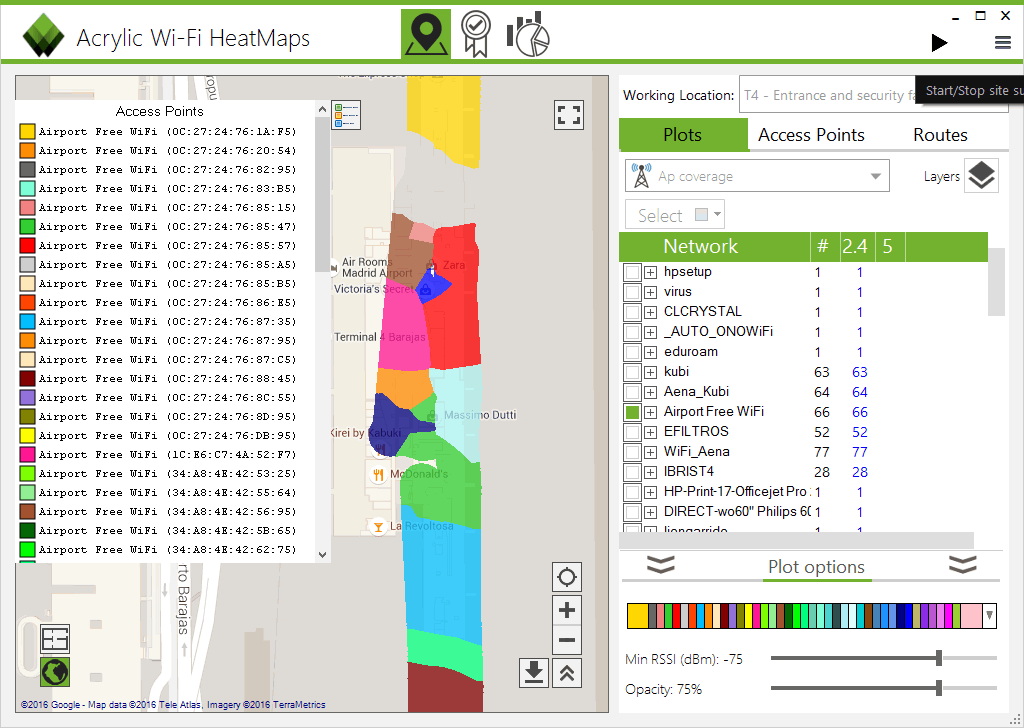The image size is (1024, 728).
Task: Click the Access Points legend scrollbar up arrow
Action: (322, 109)
